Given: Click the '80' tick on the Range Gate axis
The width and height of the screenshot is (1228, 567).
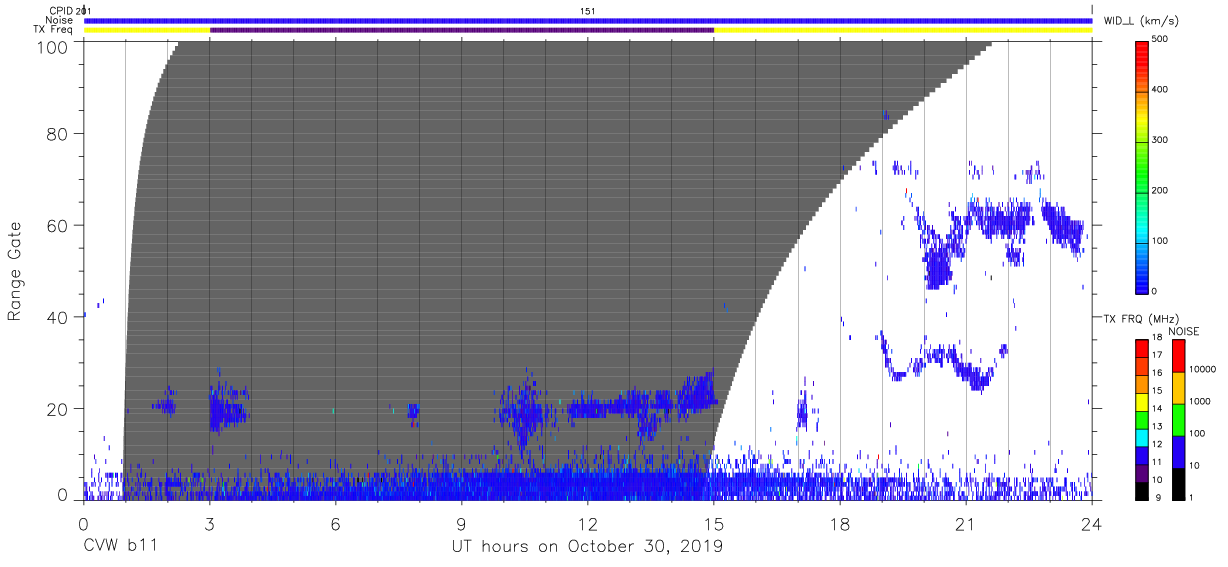Looking at the screenshot, I should point(58,134).
